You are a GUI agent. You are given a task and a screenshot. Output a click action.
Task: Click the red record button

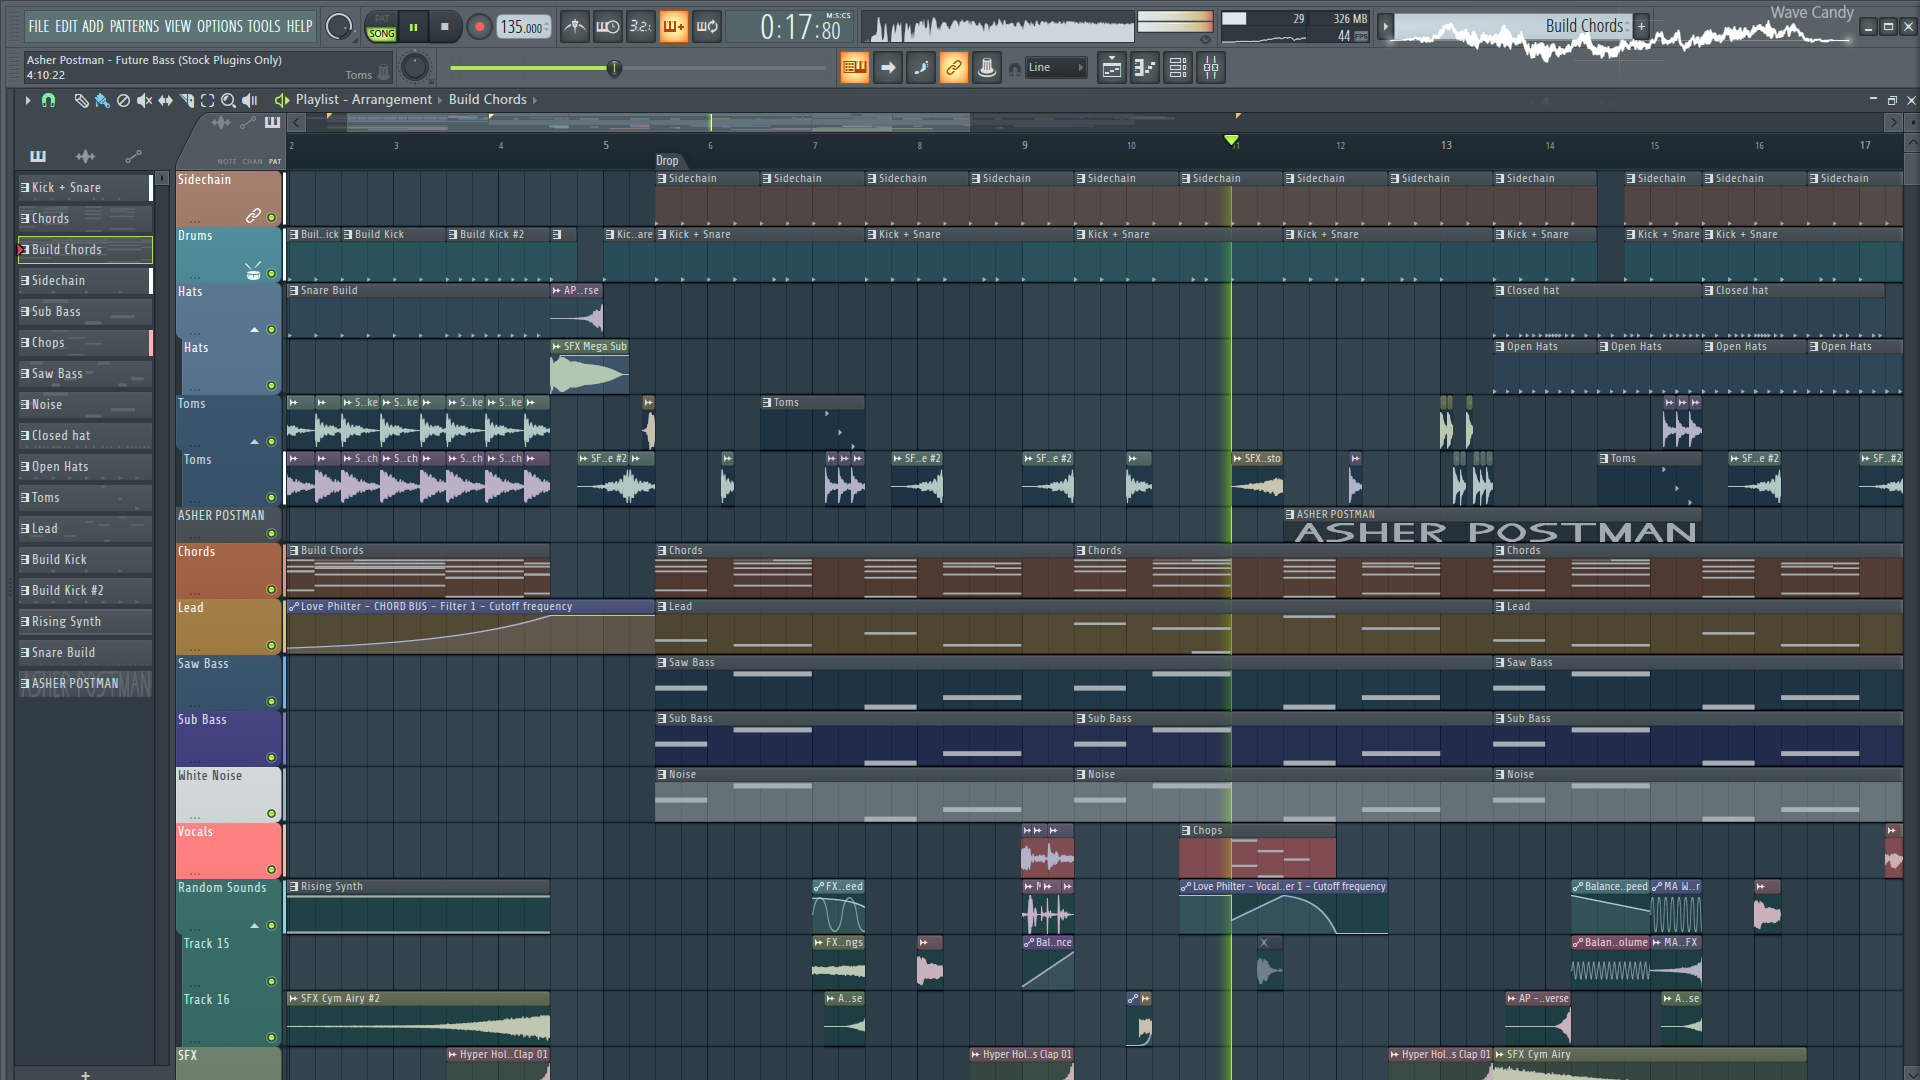(479, 27)
